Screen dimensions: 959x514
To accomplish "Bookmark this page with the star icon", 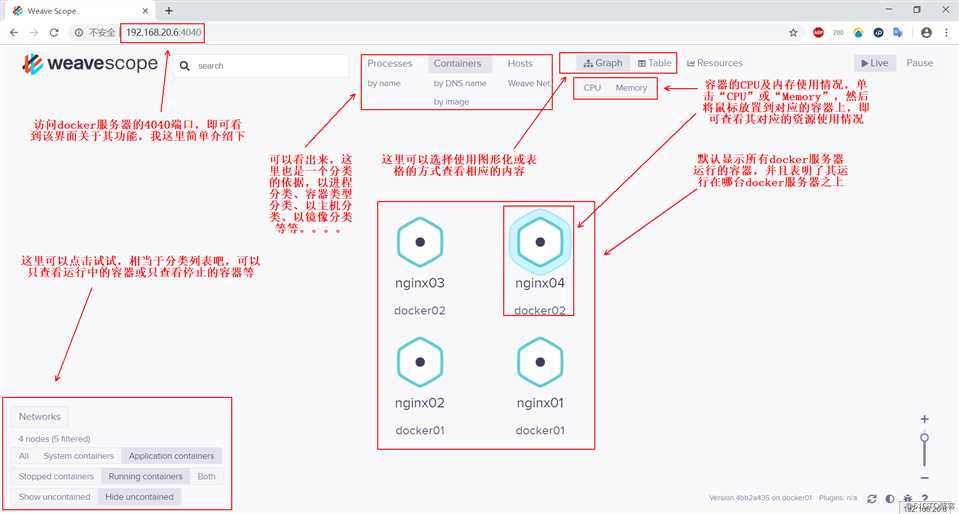I will click(x=793, y=33).
